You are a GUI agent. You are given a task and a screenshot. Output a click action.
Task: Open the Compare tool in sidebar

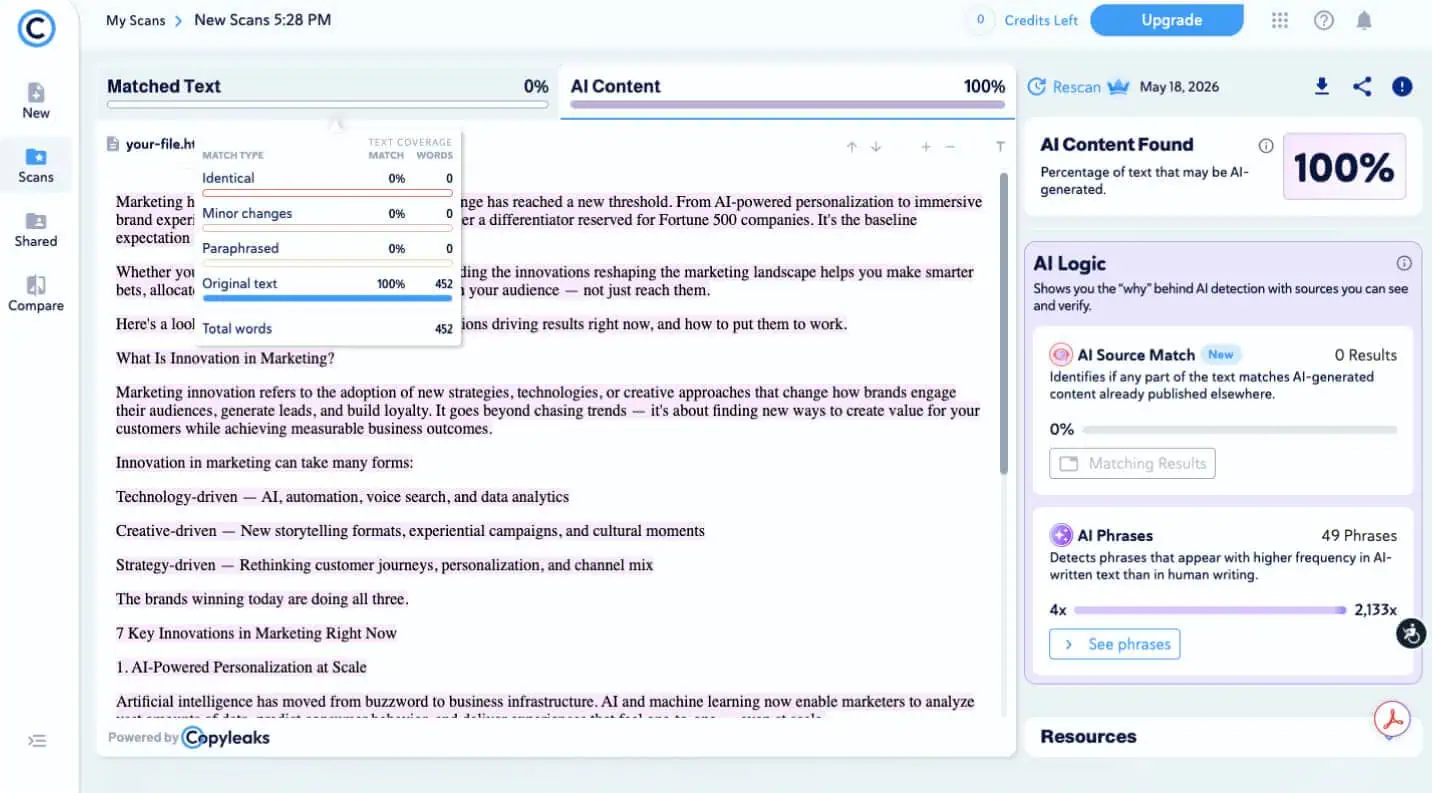coord(36,294)
